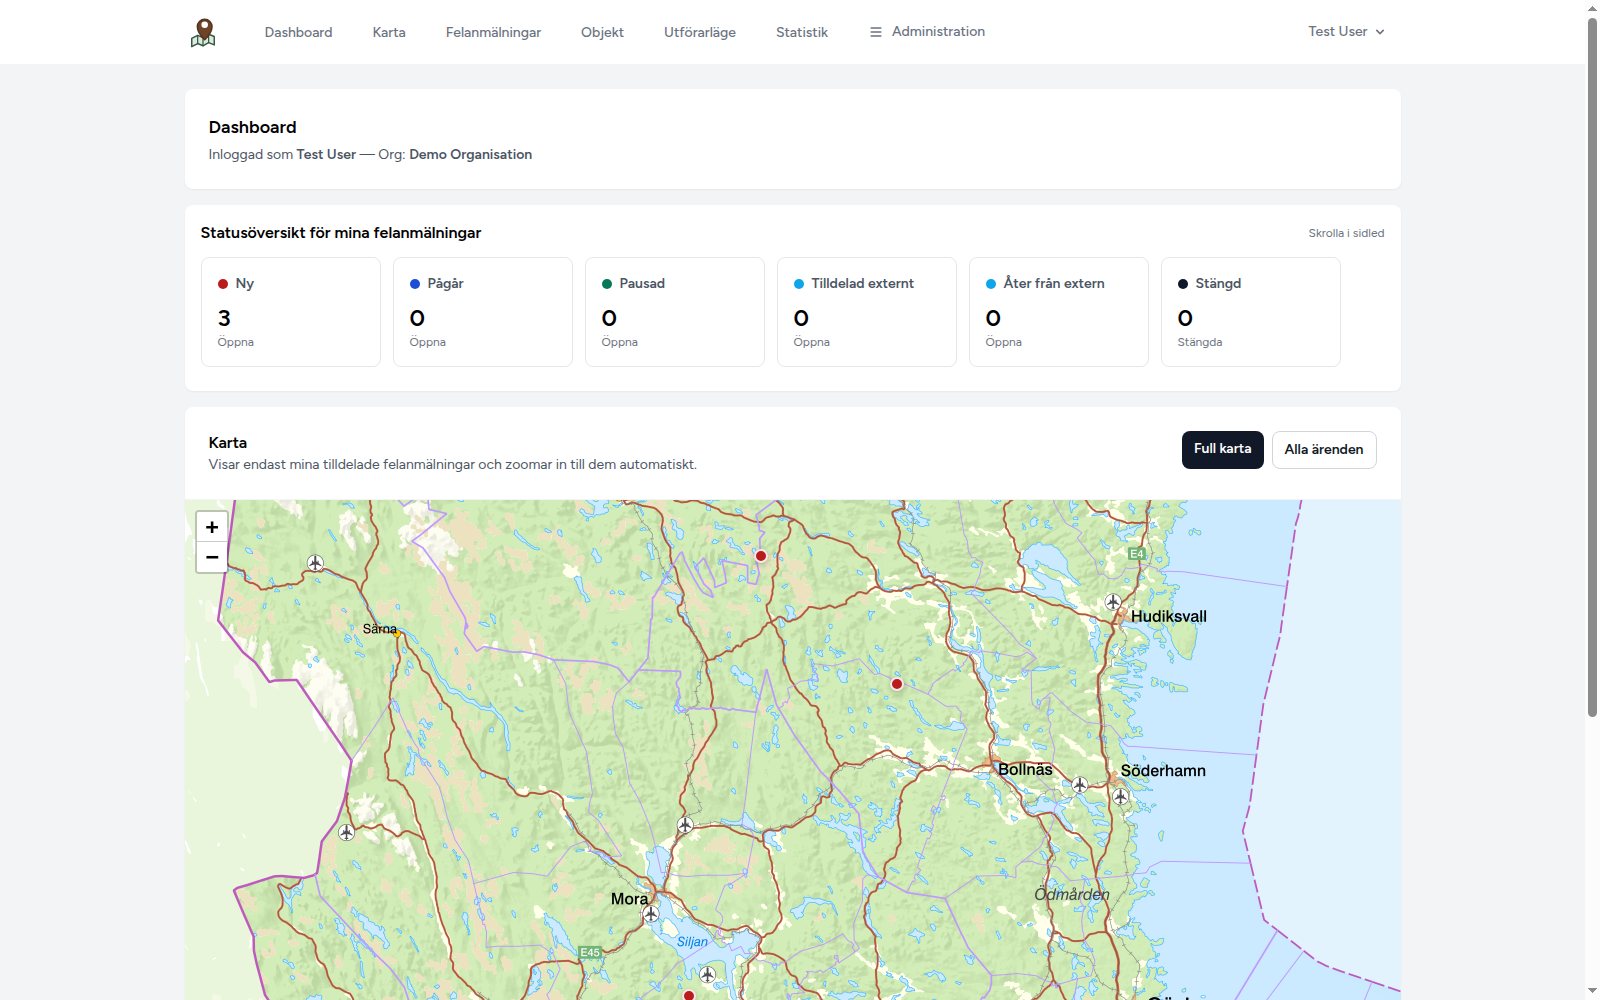Click airport icon near Hudiksvall
The image size is (1600, 1000).
coord(1113,601)
